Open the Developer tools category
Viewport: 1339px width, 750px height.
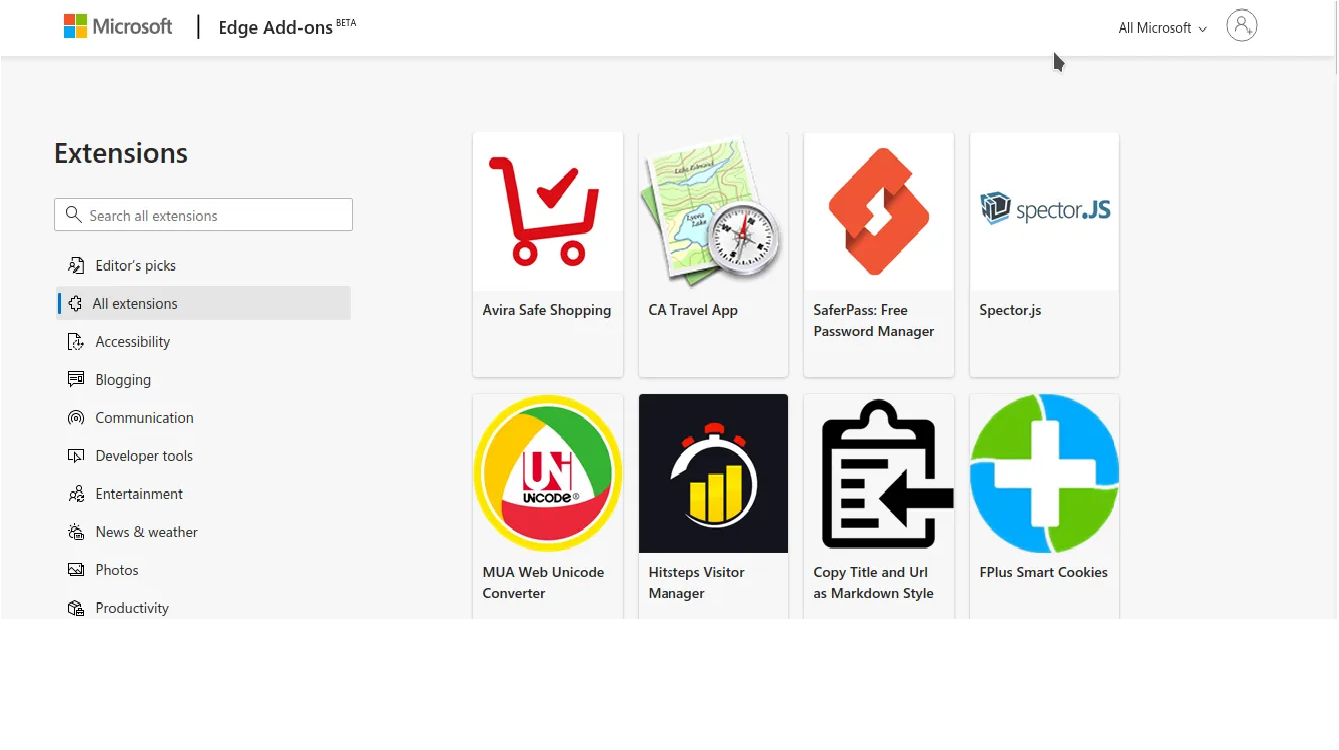coord(144,456)
